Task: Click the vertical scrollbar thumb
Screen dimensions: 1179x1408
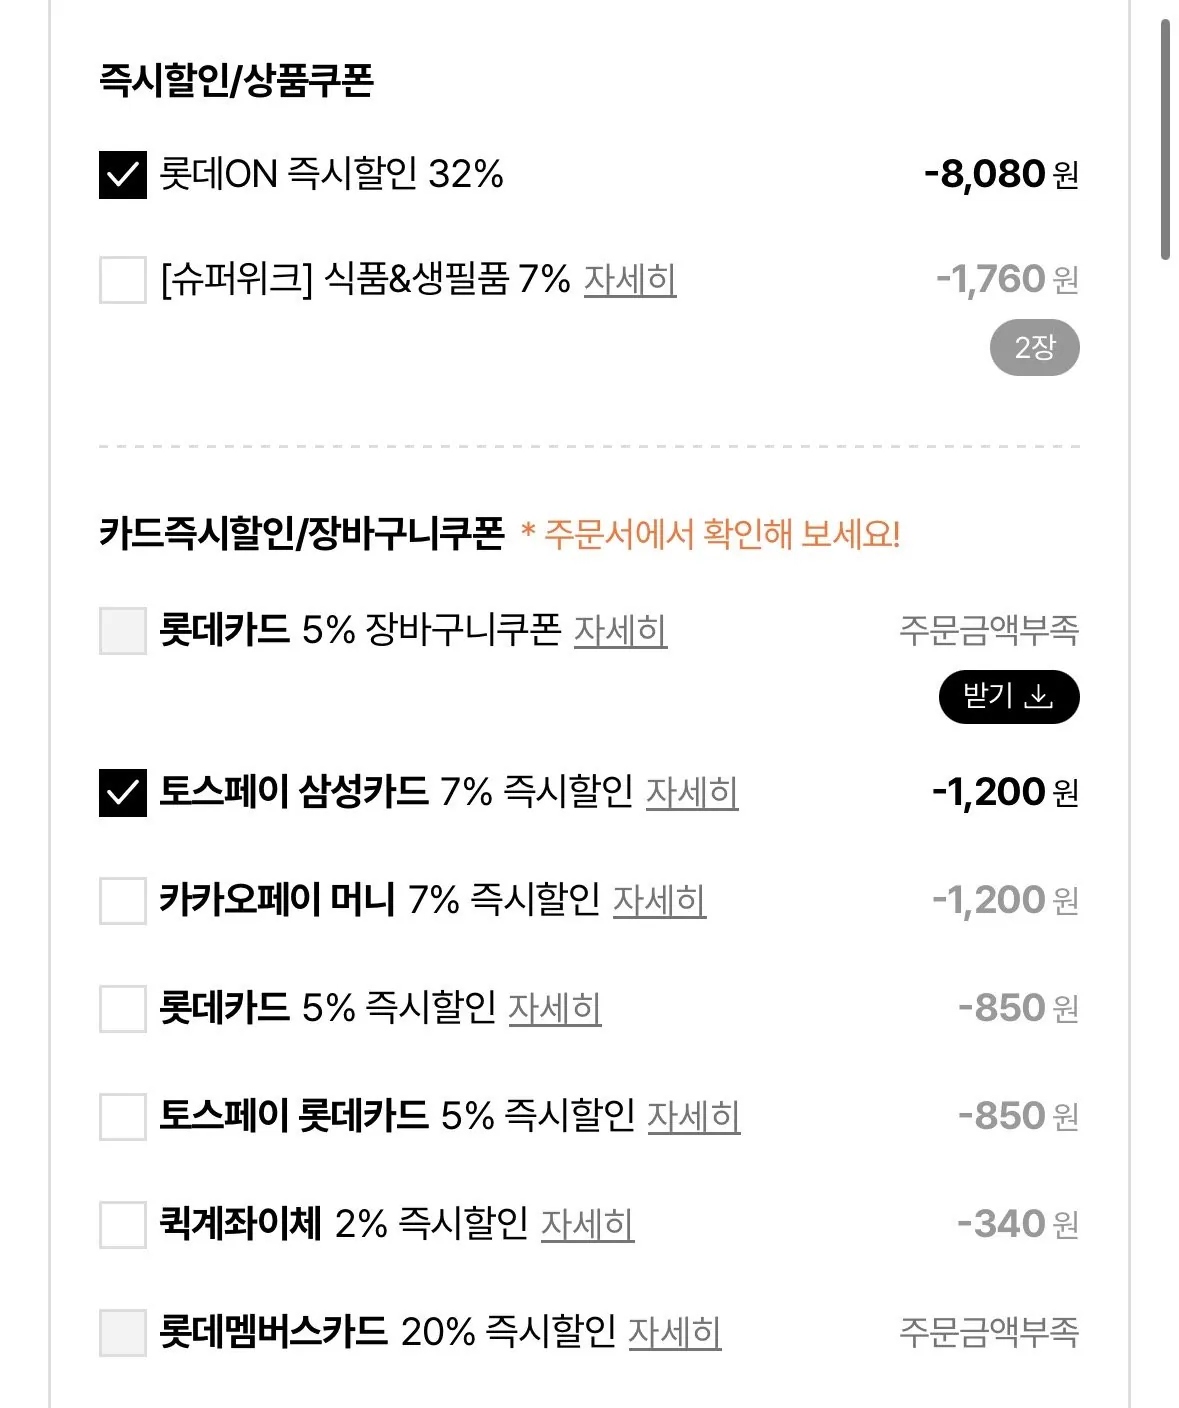Action: click(1165, 140)
